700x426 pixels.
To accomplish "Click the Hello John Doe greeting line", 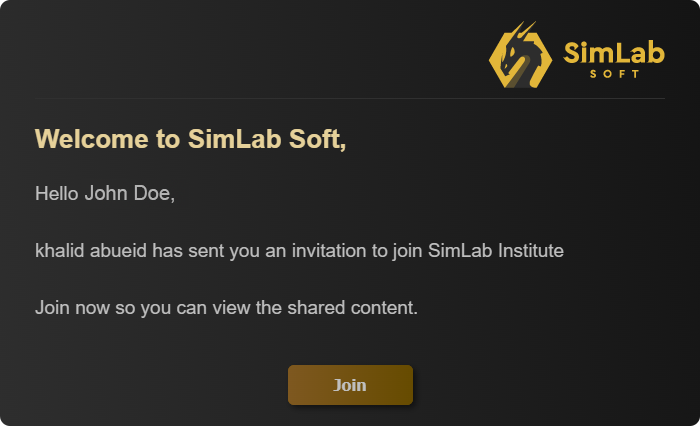I will point(105,193).
